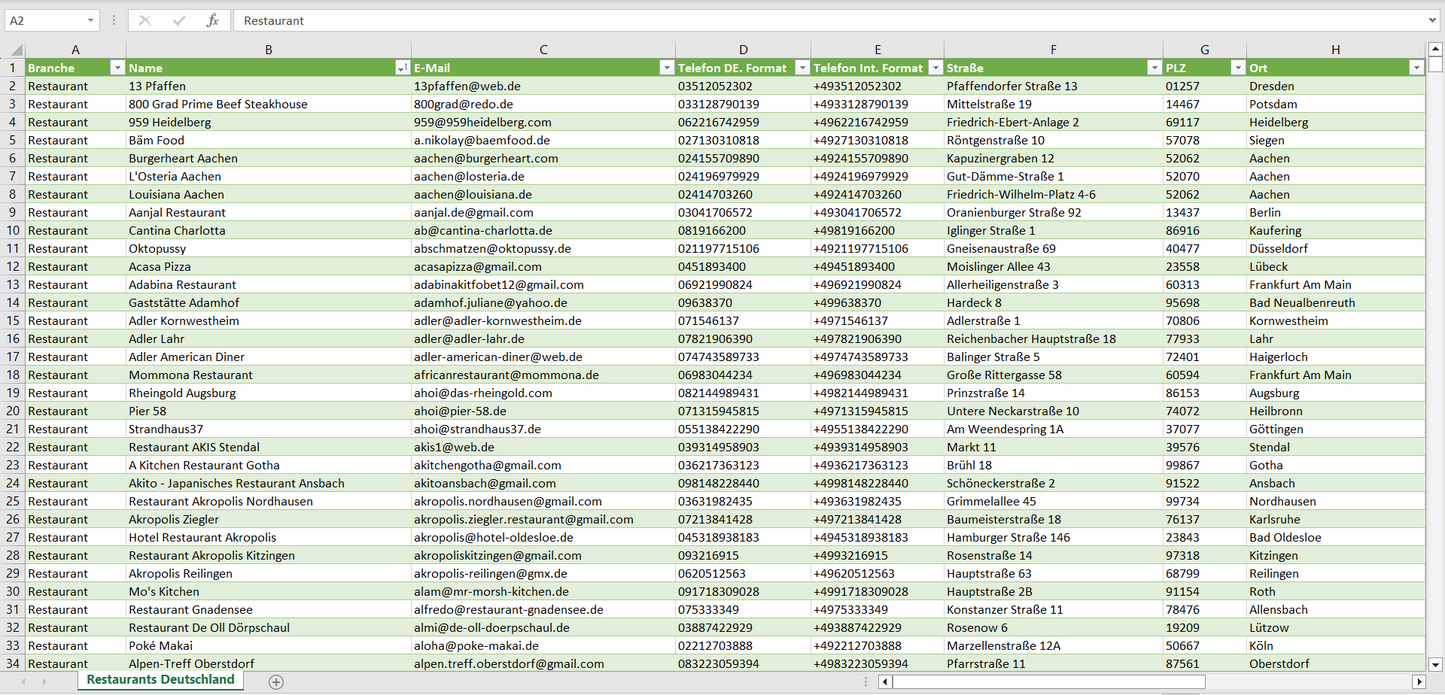This screenshot has height=695, width=1445.
Task: Select row 10 header
Action: [x=13, y=230]
